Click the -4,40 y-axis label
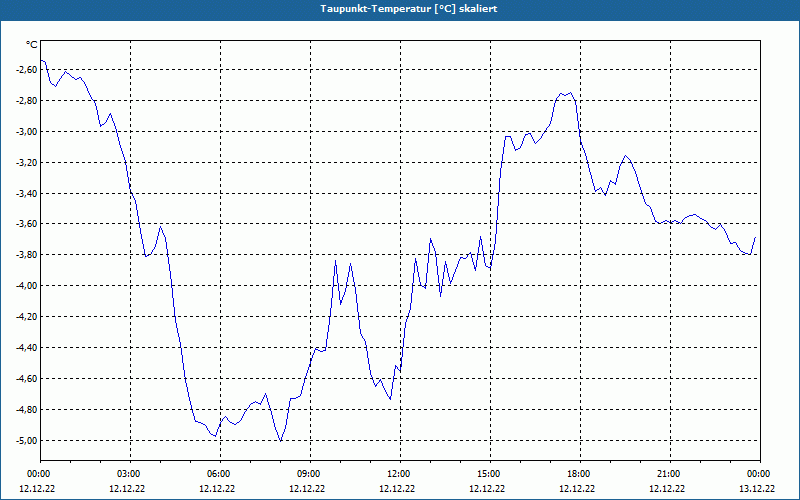This screenshot has width=800, height=500. (x=27, y=347)
